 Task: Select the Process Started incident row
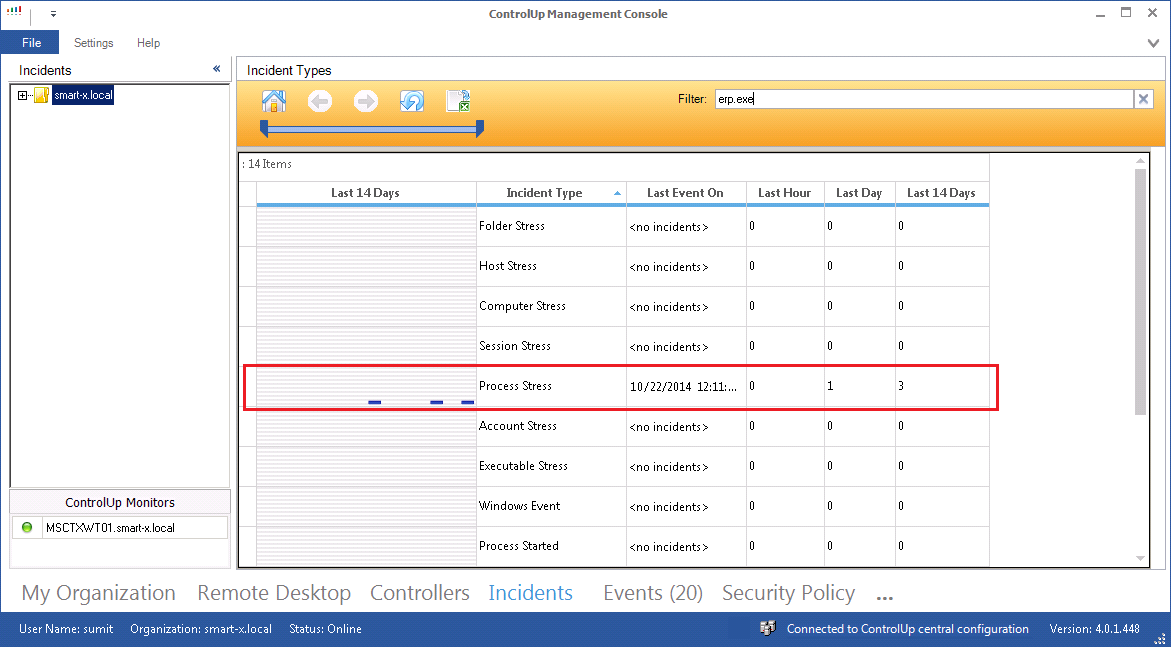tap(615, 546)
